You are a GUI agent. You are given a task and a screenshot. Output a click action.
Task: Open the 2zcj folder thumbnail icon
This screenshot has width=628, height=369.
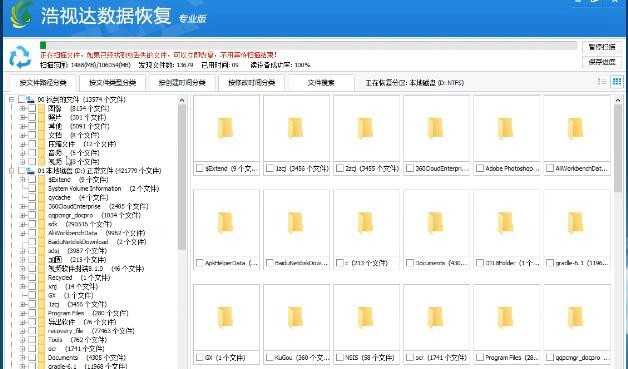point(366,128)
